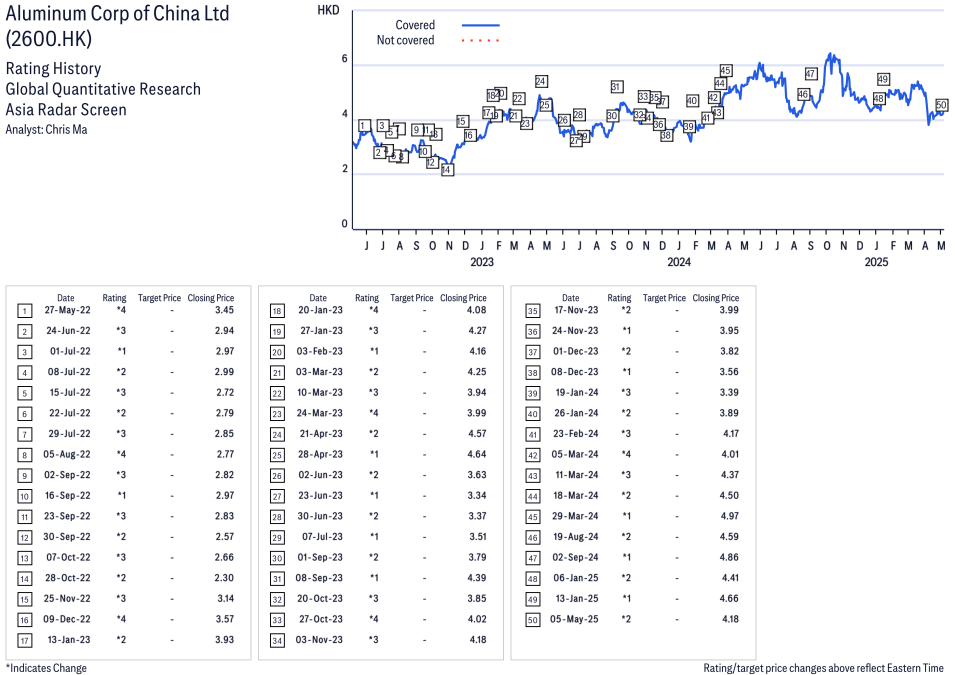This screenshot has height=675, width=955.
Task: Select chart marker 49 on the price chart
Action: tap(883, 79)
